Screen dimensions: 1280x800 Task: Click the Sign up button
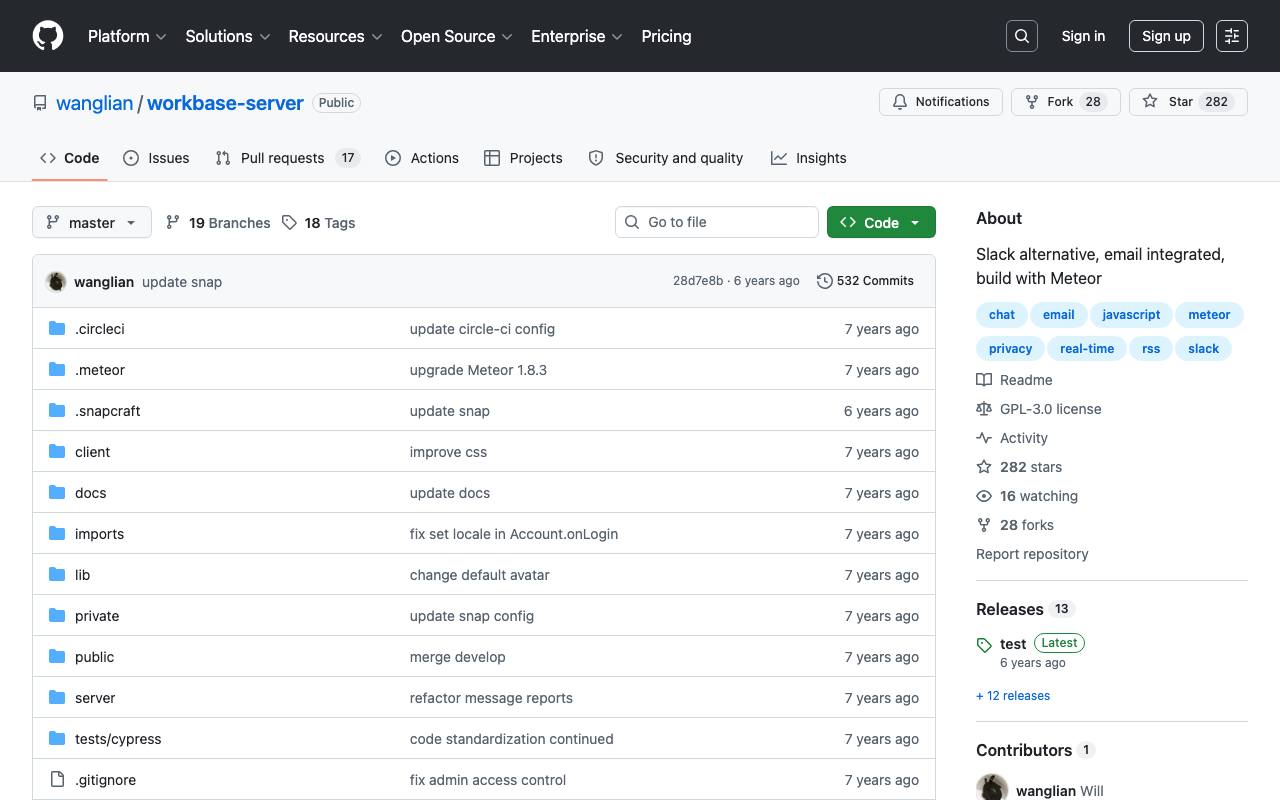point(1166,36)
